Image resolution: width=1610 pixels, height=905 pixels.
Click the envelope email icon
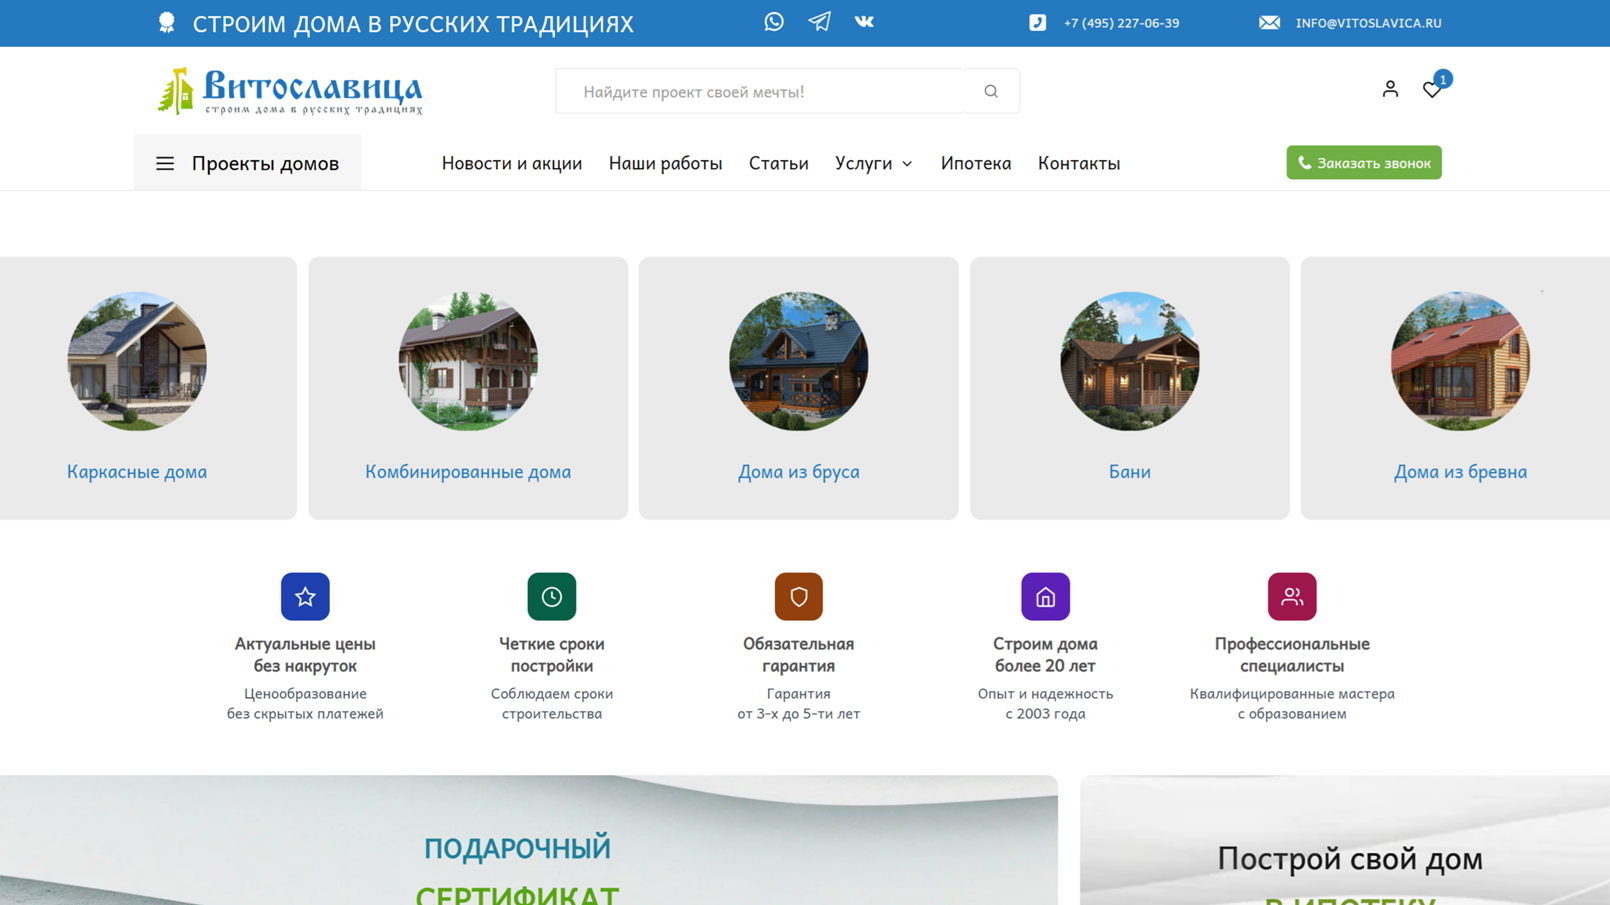[1269, 22]
